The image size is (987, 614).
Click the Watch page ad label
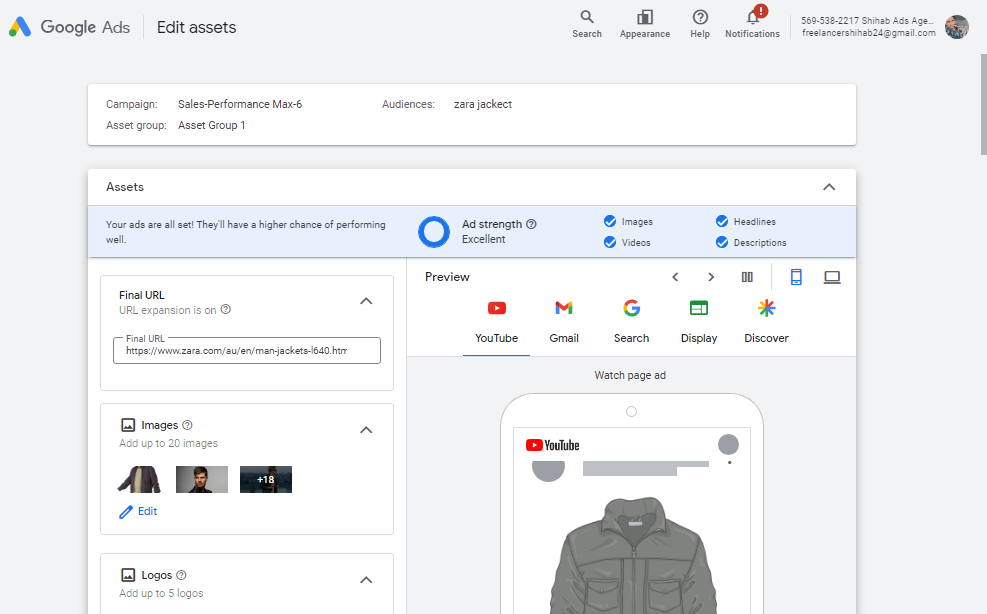pos(630,375)
